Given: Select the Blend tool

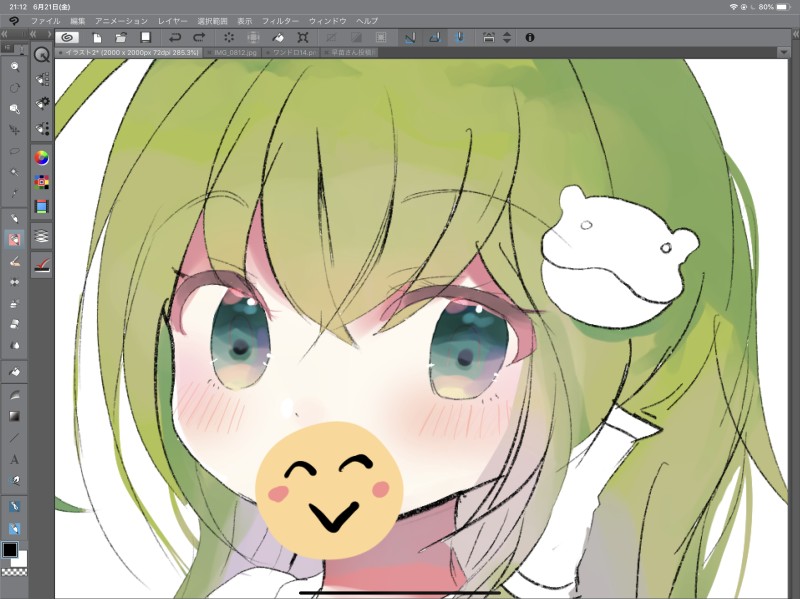Looking at the screenshot, I should (x=15, y=346).
